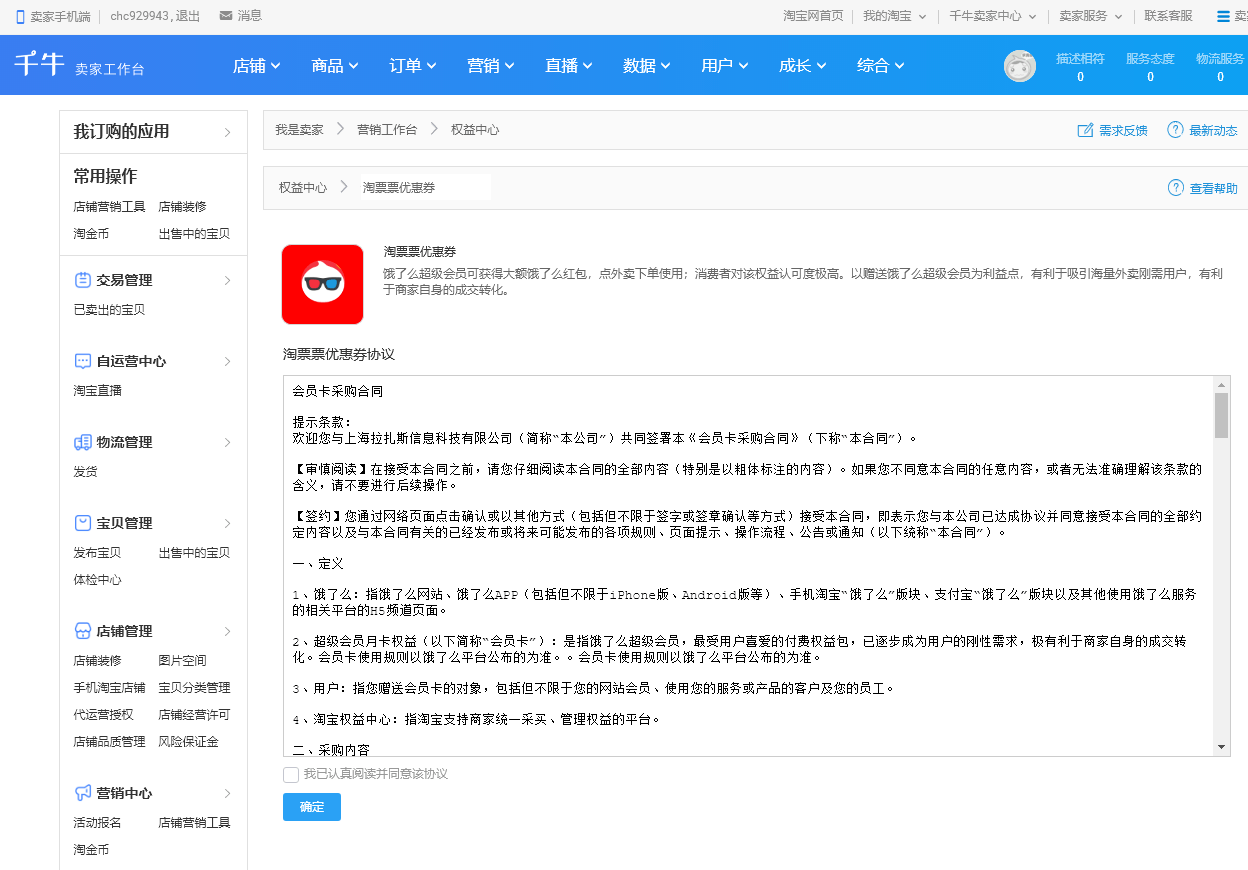Open 千牛卖家中心 top dropdown

pos(993,16)
